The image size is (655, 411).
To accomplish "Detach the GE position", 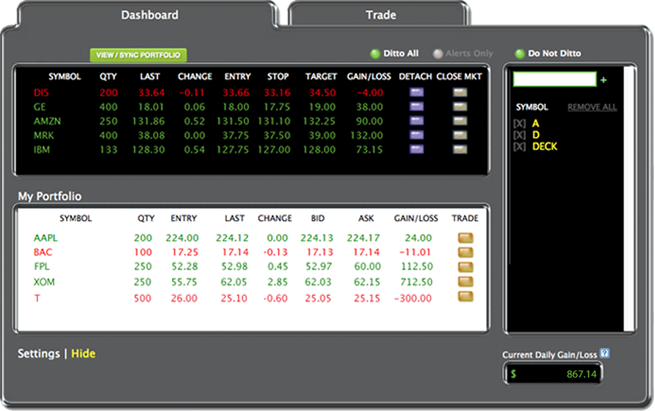I will tap(416, 107).
